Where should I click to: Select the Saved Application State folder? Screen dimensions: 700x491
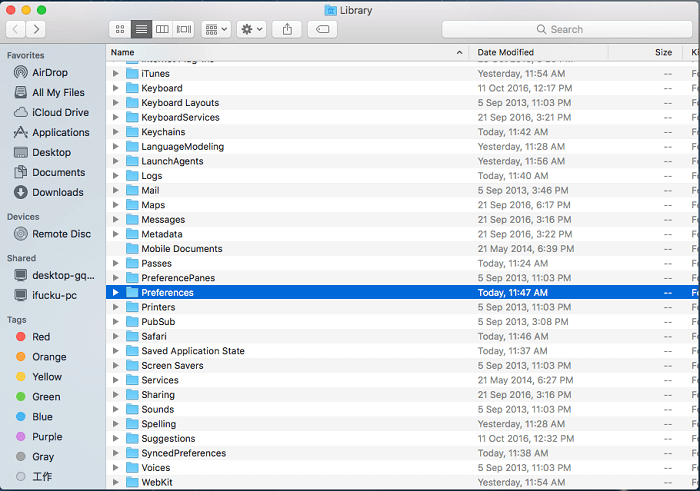pyautogui.click(x=192, y=351)
